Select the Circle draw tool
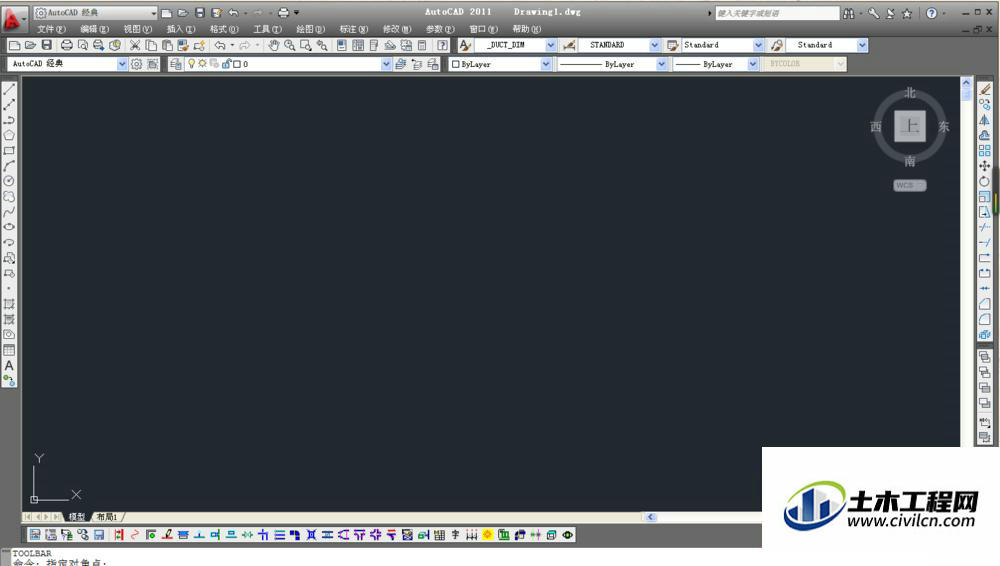1000x566 pixels. point(9,181)
